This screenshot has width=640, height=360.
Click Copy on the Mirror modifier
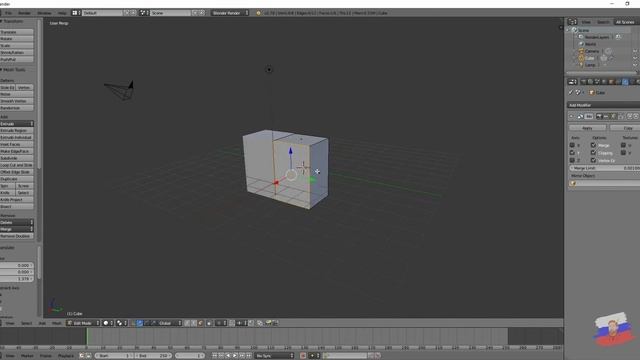[625, 128]
